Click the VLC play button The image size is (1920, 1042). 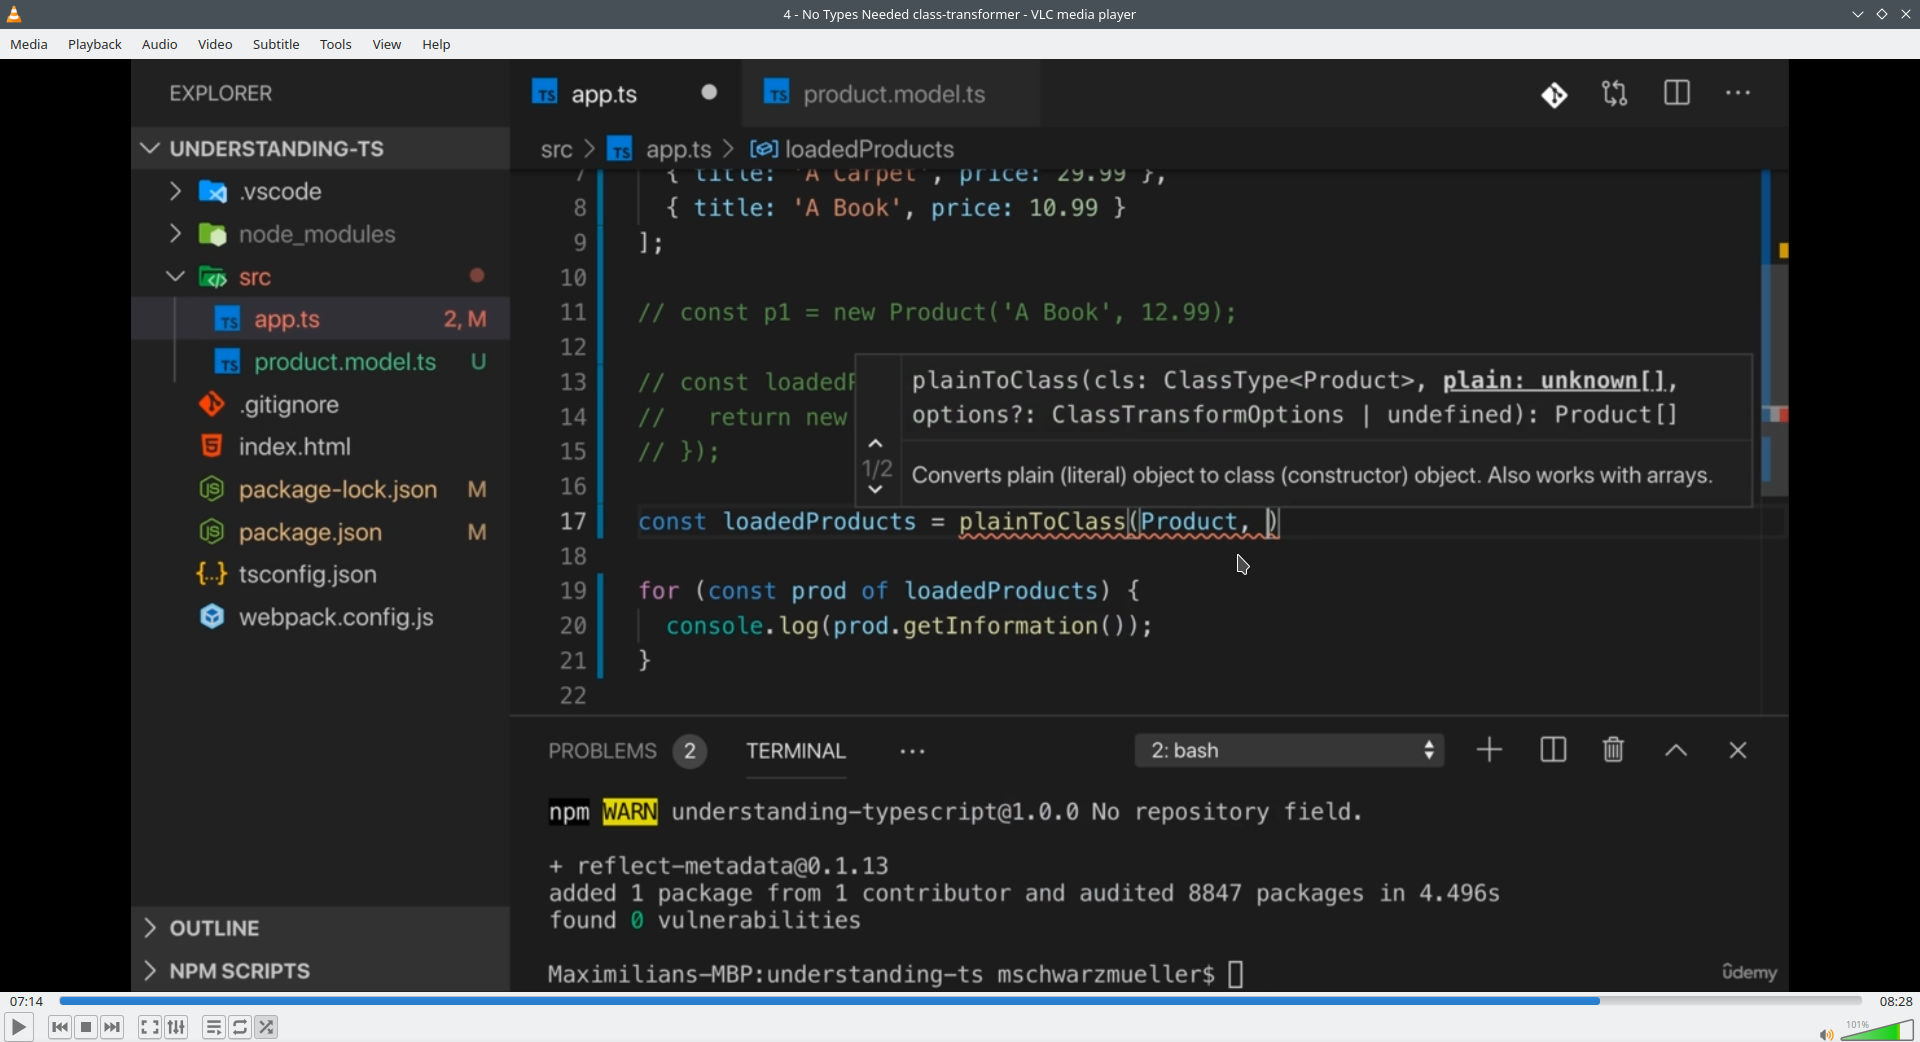pyautogui.click(x=18, y=1027)
